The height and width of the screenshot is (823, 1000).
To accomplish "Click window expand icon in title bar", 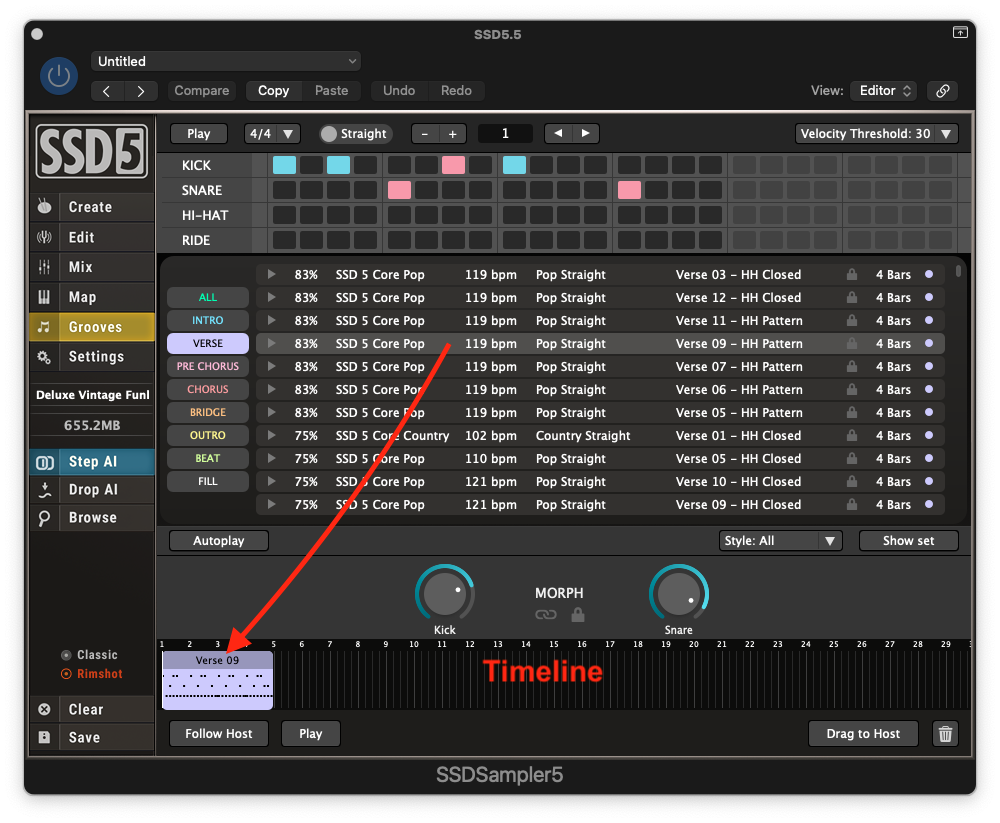I will [960, 32].
